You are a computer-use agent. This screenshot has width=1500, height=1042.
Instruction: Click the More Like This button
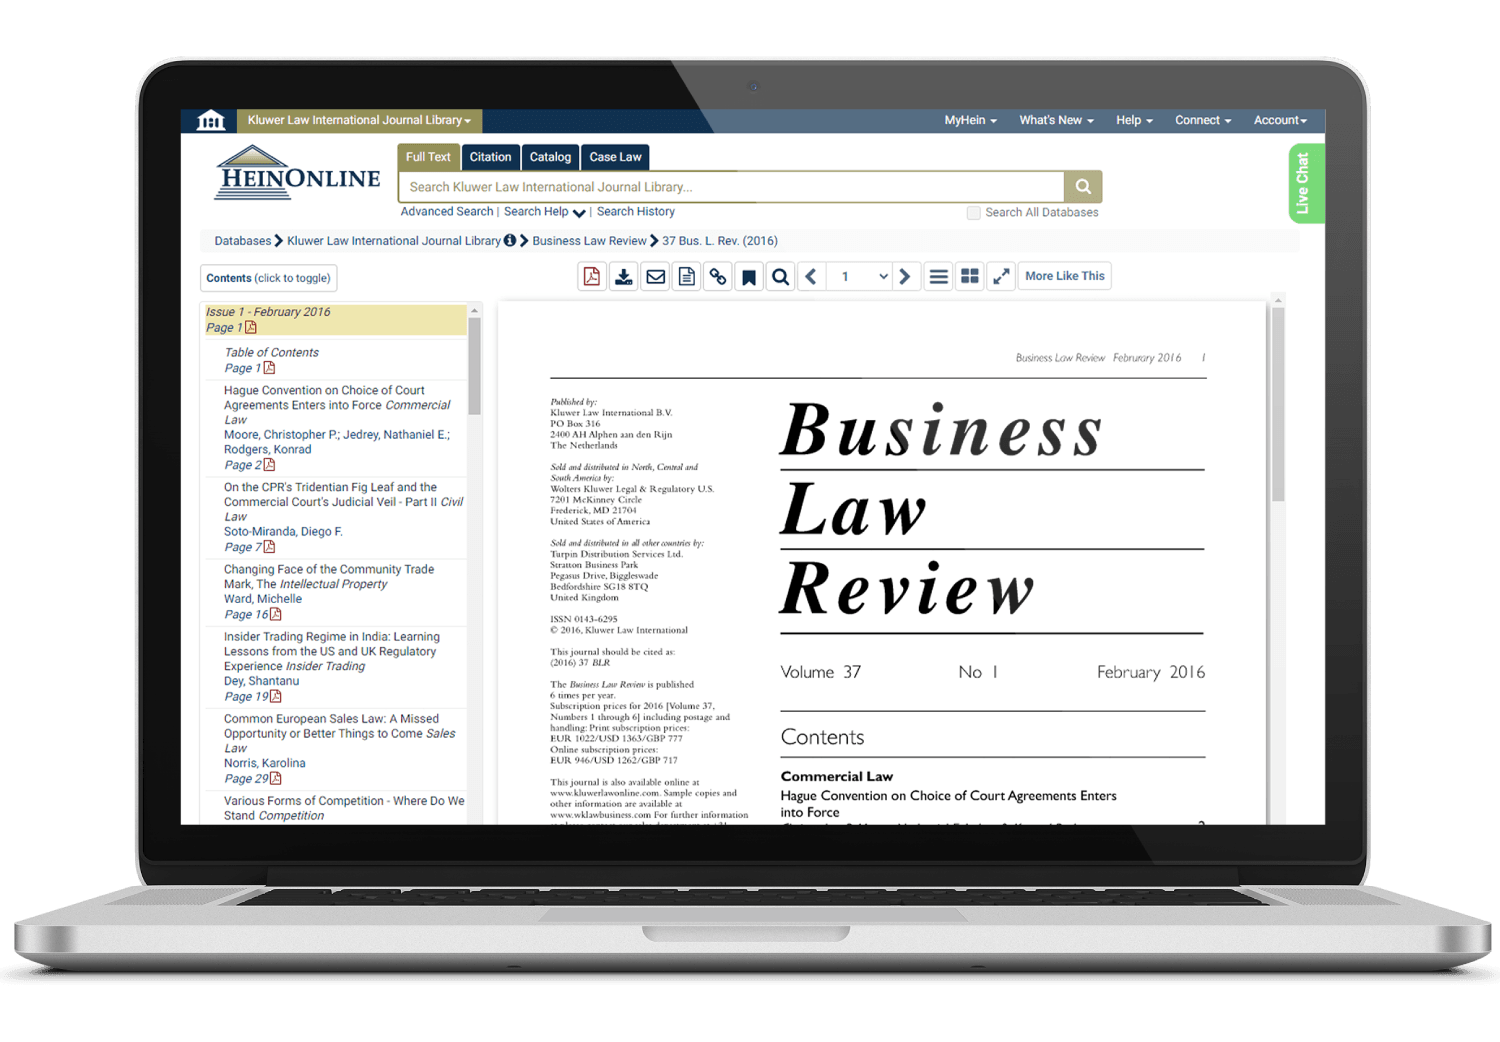(x=1065, y=277)
